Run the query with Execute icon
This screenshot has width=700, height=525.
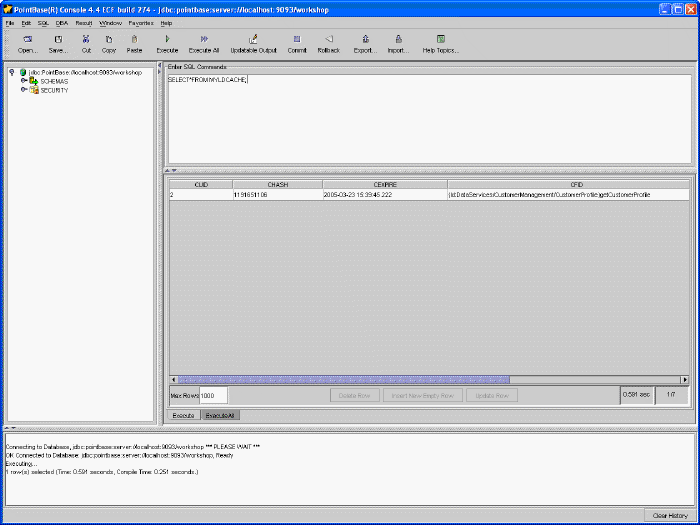(x=167, y=39)
